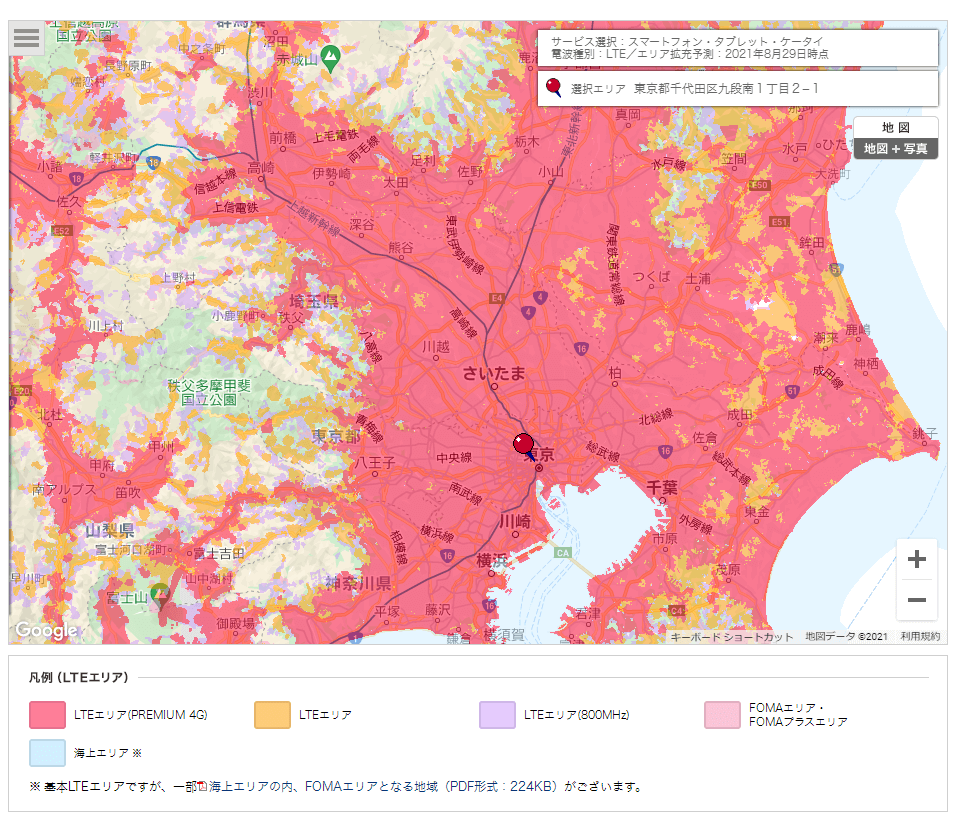Click the Mt. Akagi green mountain marker

(331, 58)
